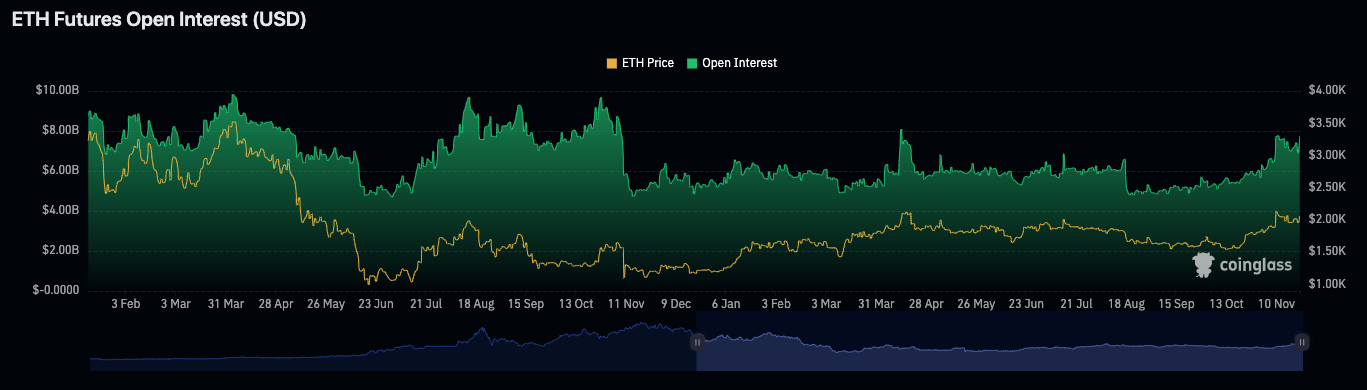This screenshot has height=390, width=1367.
Task: Grab the left range slider handle
Action: [697, 342]
